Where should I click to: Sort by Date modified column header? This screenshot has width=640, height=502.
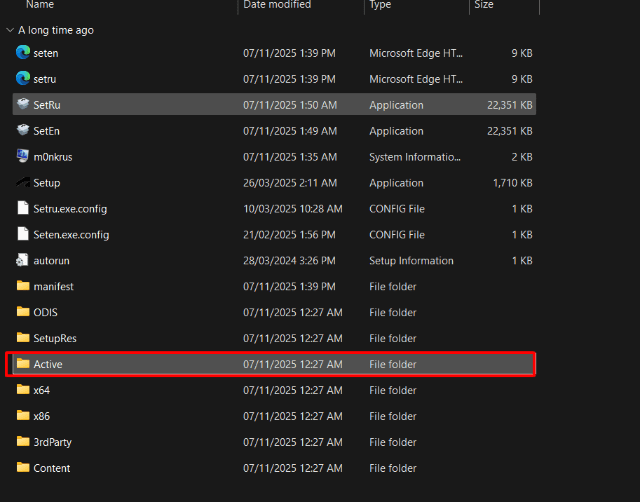click(276, 5)
